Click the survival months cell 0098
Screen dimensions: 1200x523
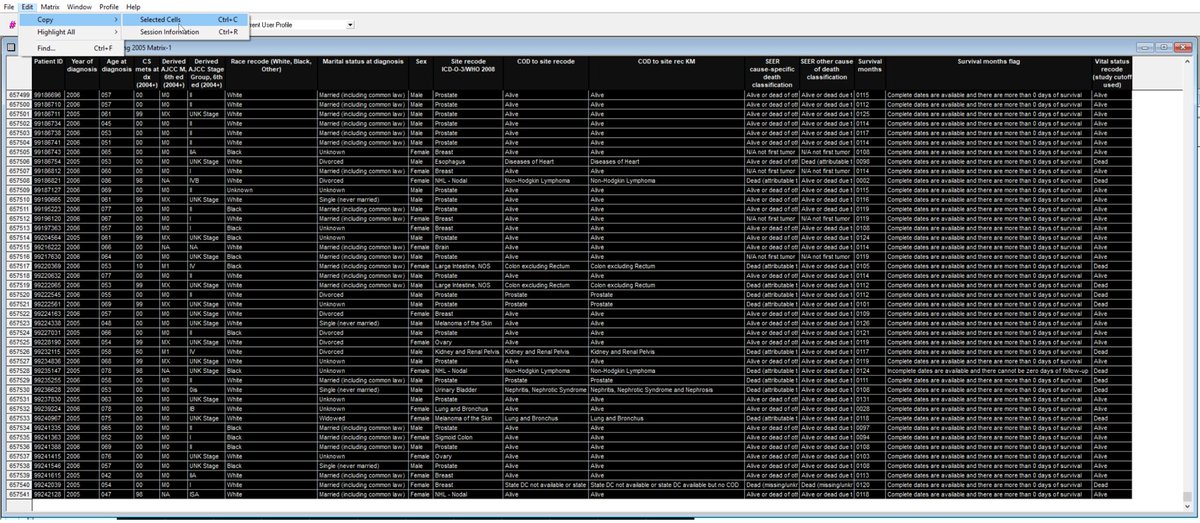click(869, 161)
